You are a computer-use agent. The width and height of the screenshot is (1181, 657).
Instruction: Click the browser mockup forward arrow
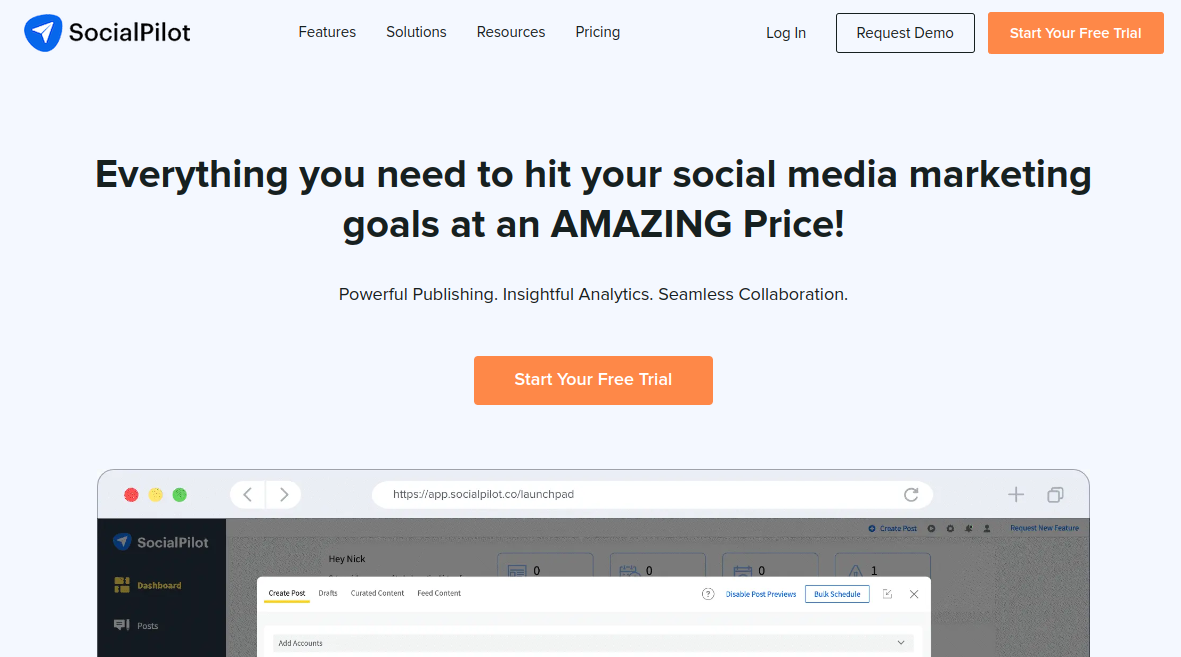coord(284,494)
